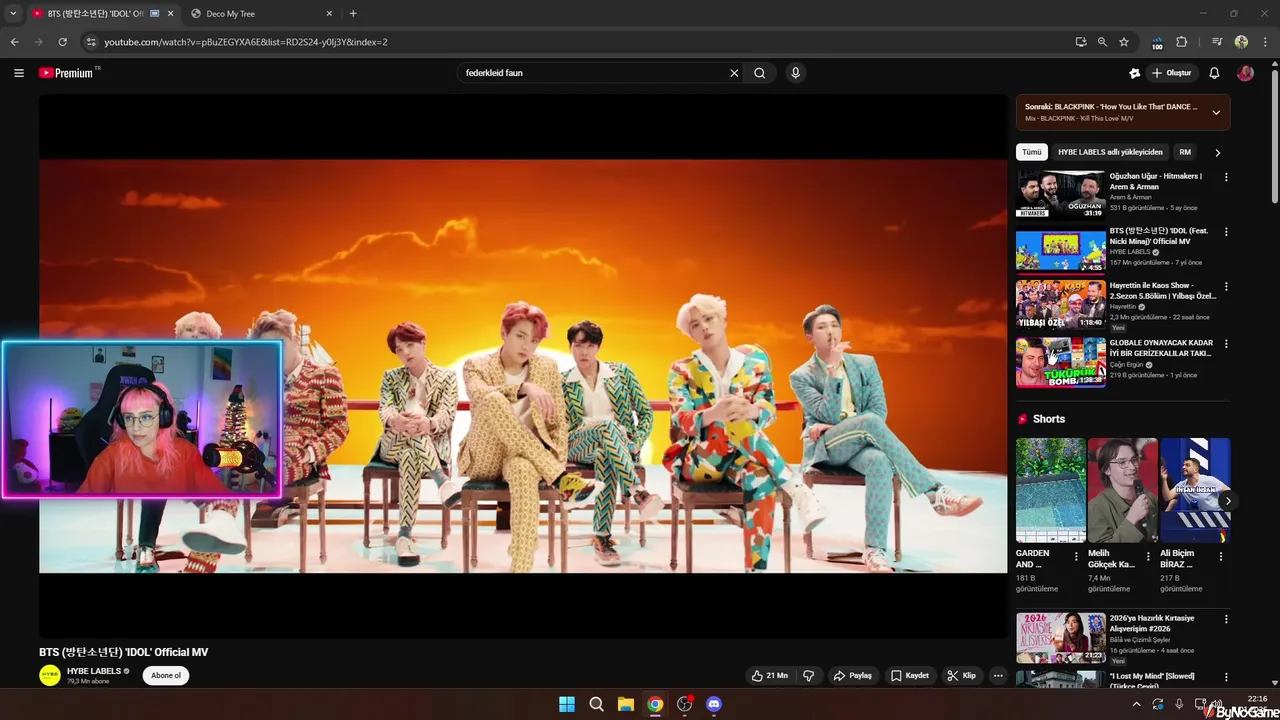1280x720 pixels.
Task: Open HYBE LABELS channel avatar
Action: tap(50, 676)
